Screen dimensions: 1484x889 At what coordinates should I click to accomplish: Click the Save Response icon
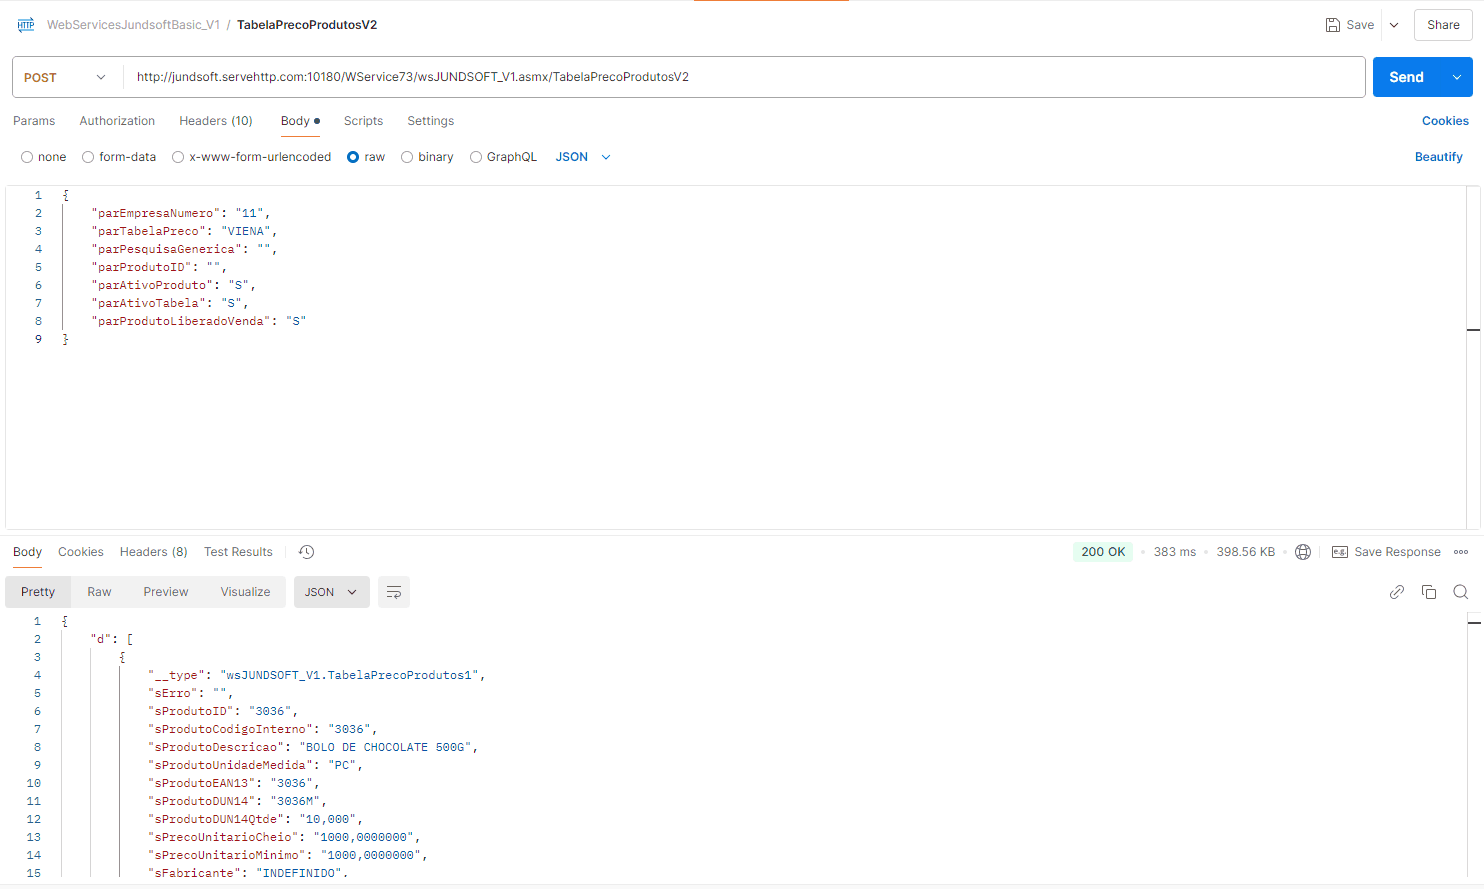tap(1340, 552)
